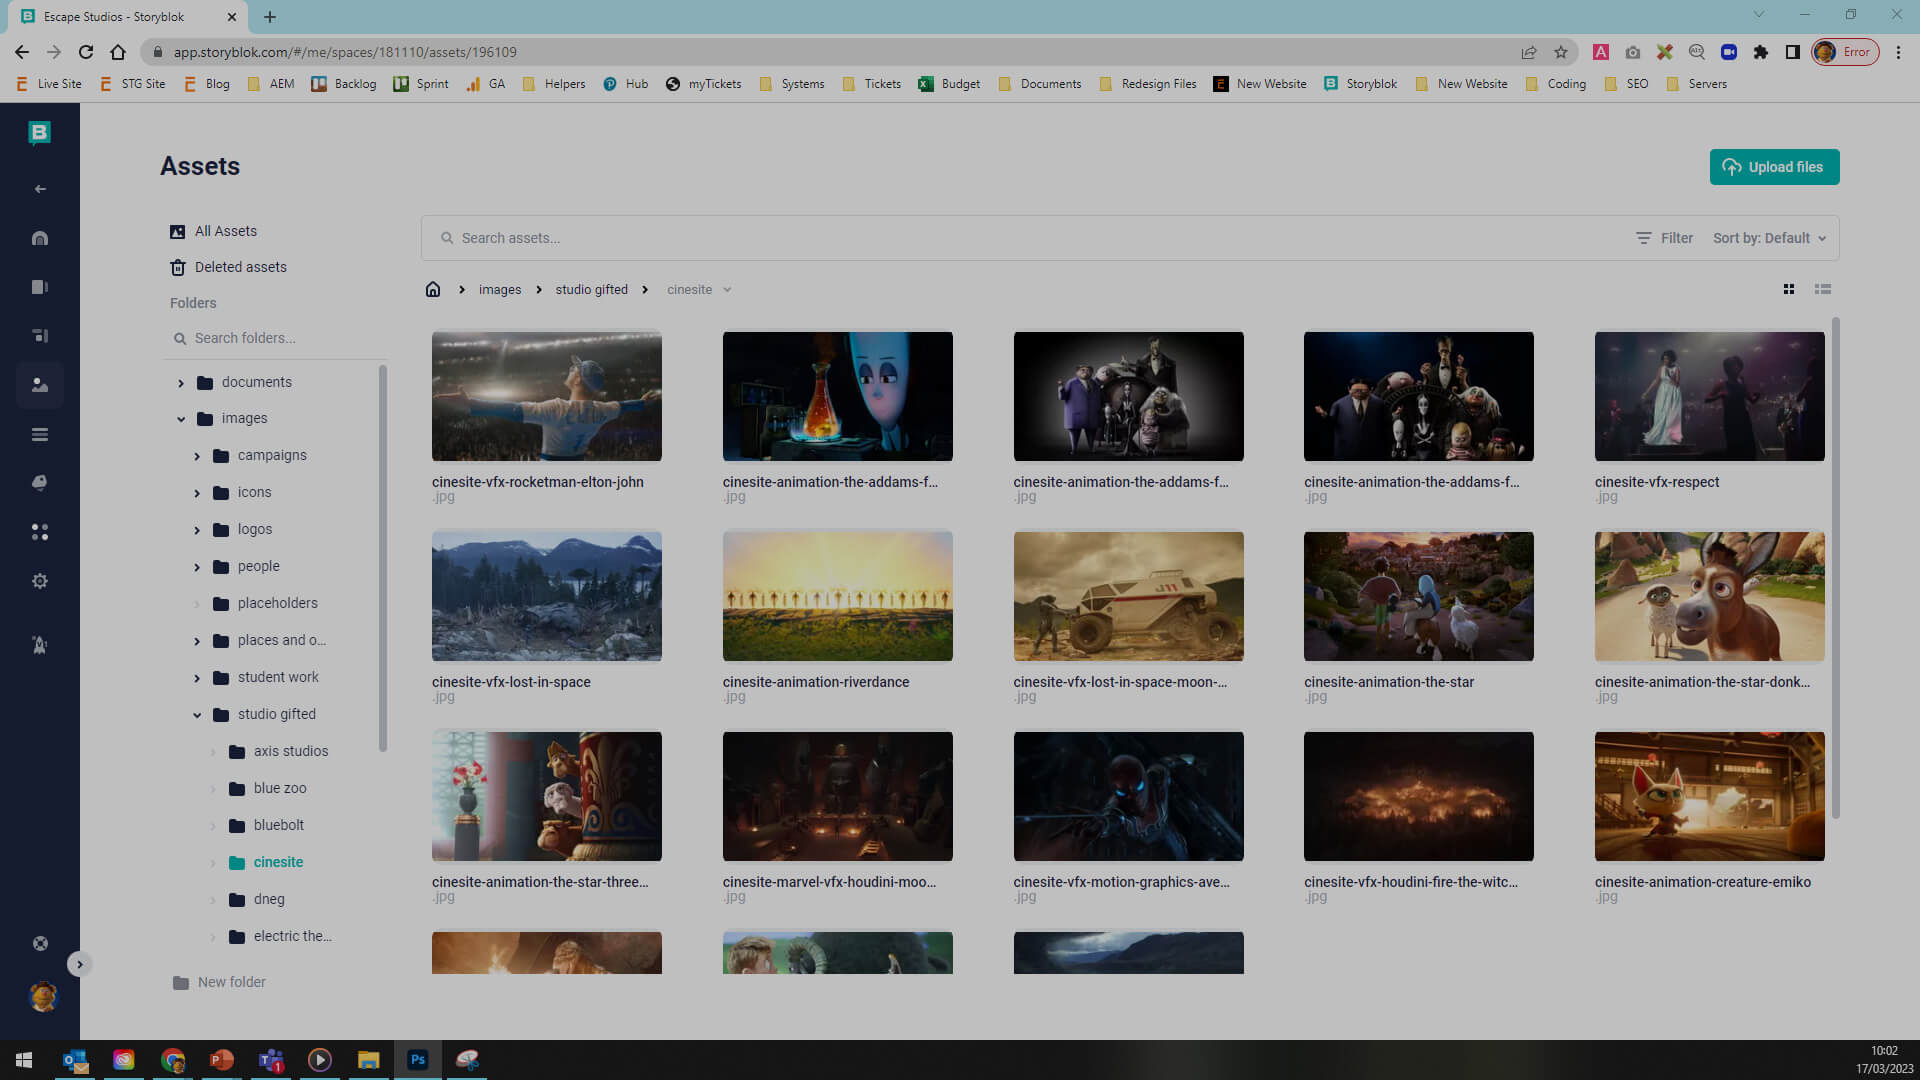Click the folder tree scrollbar

[383, 558]
